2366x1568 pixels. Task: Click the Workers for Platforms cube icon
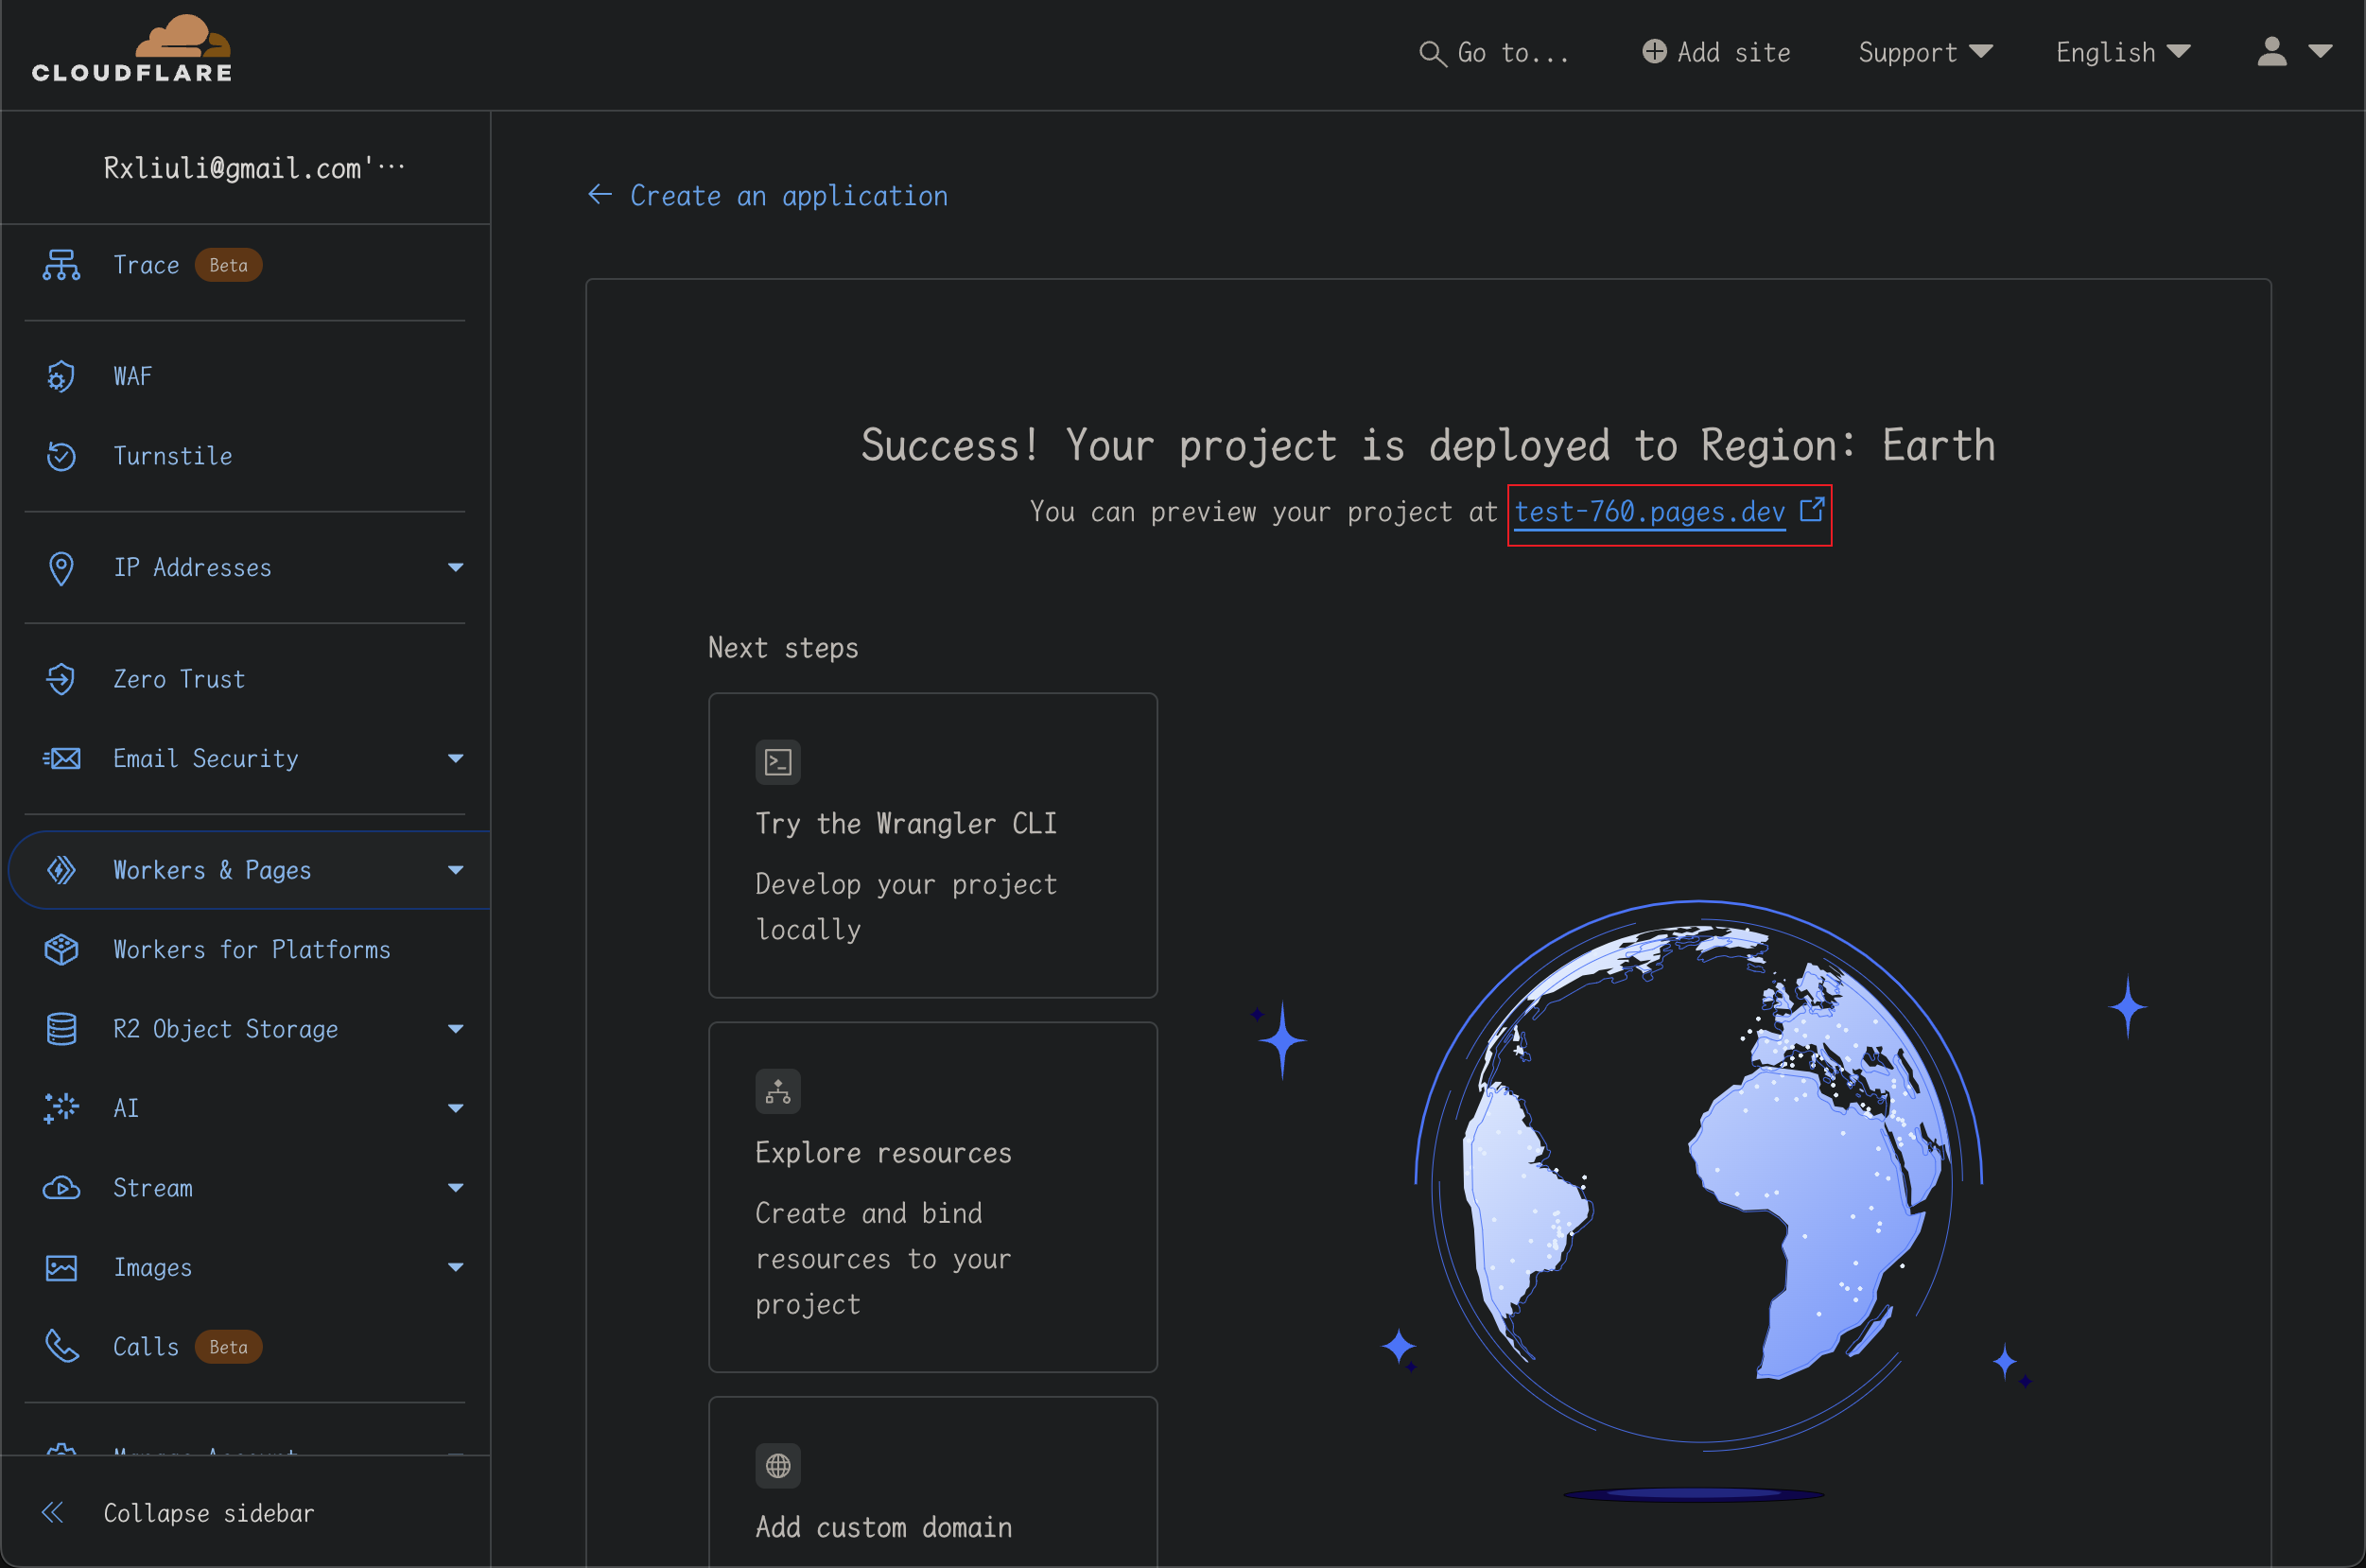tap(61, 949)
